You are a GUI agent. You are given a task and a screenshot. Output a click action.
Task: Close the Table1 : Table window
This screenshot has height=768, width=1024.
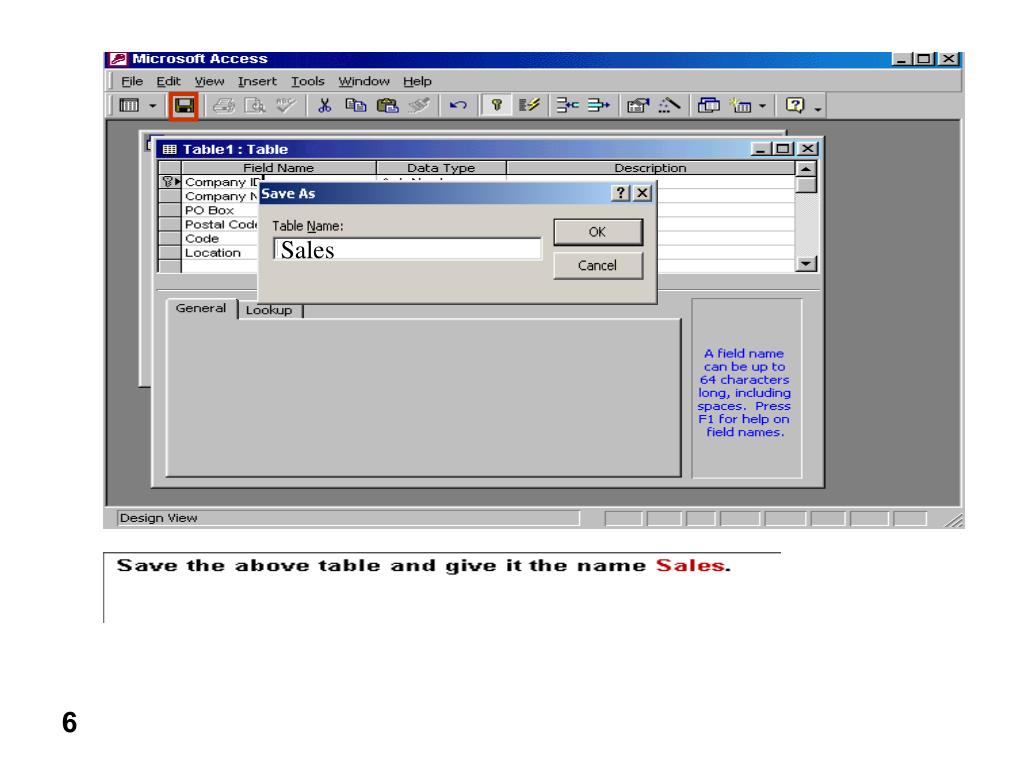point(808,150)
